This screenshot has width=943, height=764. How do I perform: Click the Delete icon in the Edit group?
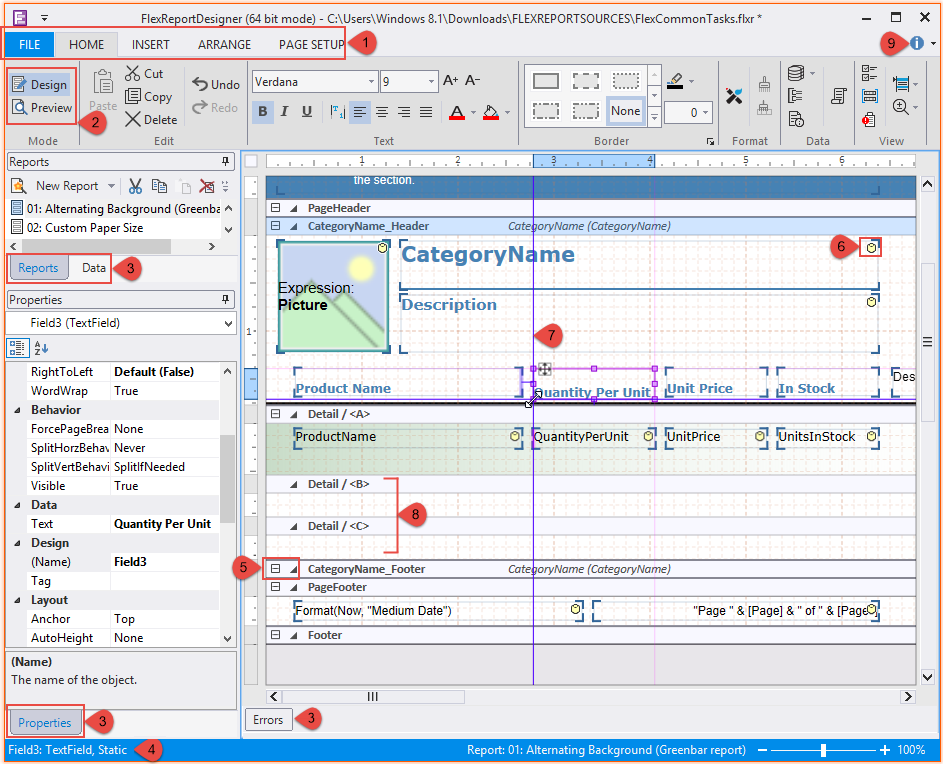click(134, 119)
